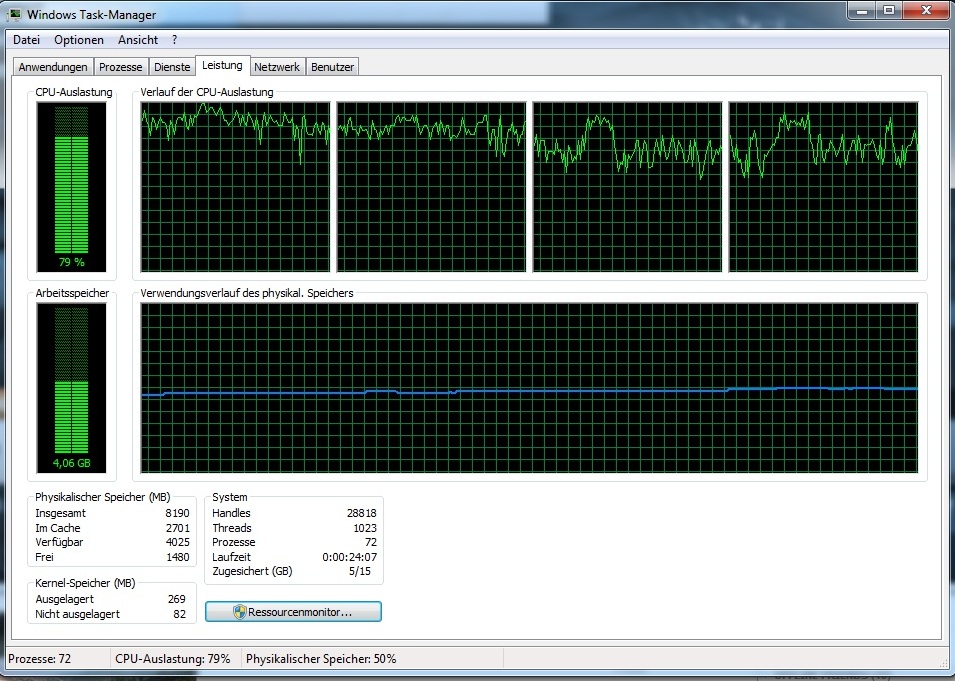Click the Zugesichert (GB) value 5/15

click(x=360, y=571)
